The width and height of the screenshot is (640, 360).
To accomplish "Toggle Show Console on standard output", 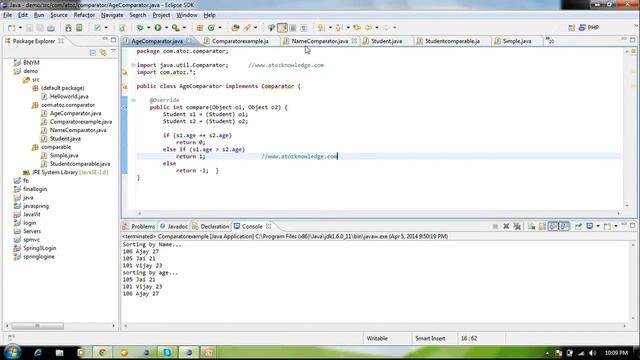I will pyautogui.click(x=553, y=226).
